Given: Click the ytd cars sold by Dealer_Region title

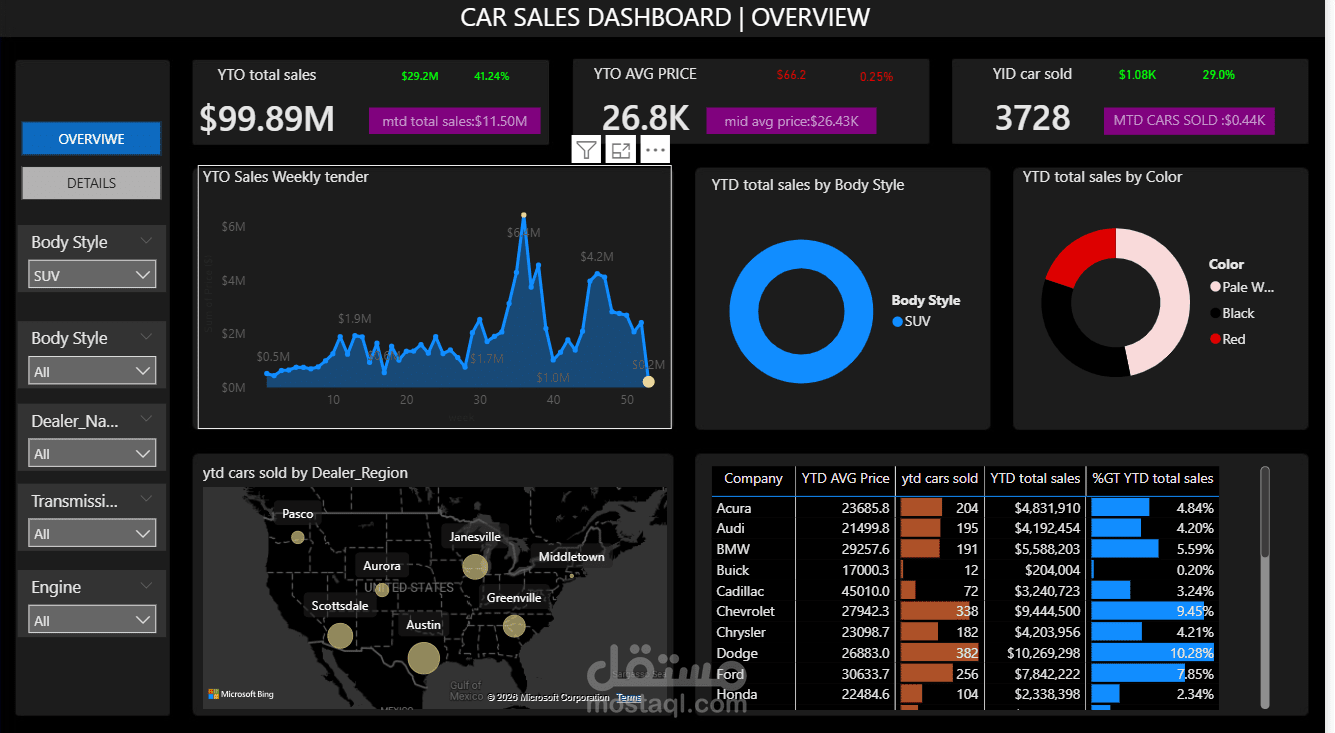Looking at the screenshot, I should [x=305, y=473].
